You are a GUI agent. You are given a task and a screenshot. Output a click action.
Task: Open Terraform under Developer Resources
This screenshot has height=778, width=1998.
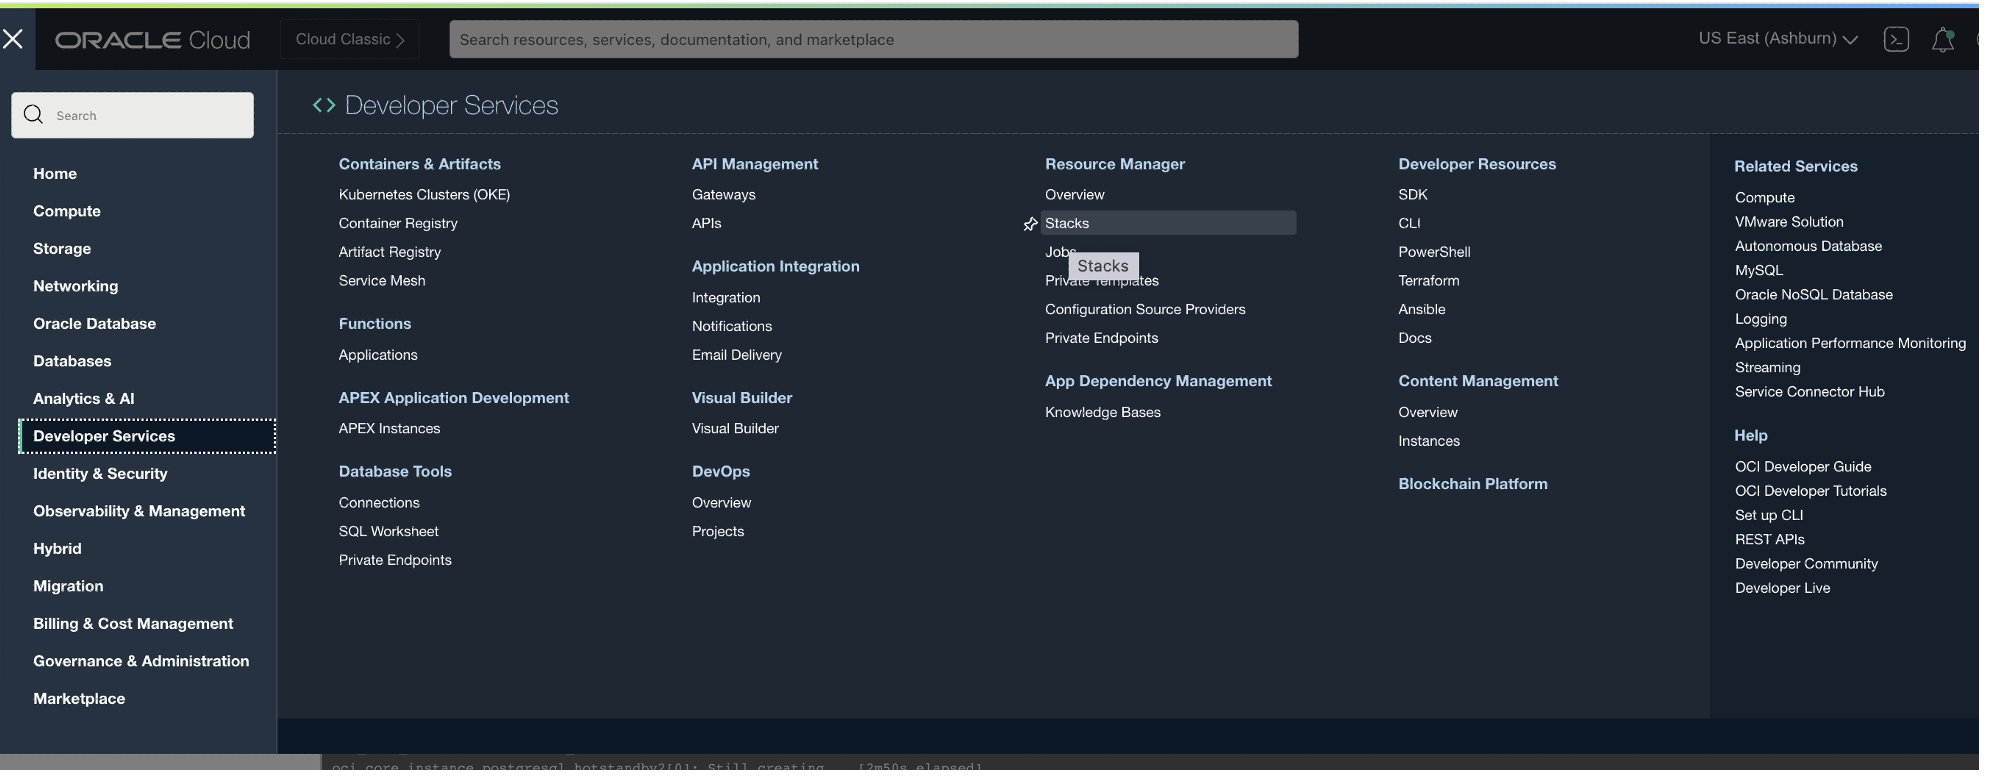click(x=1429, y=281)
